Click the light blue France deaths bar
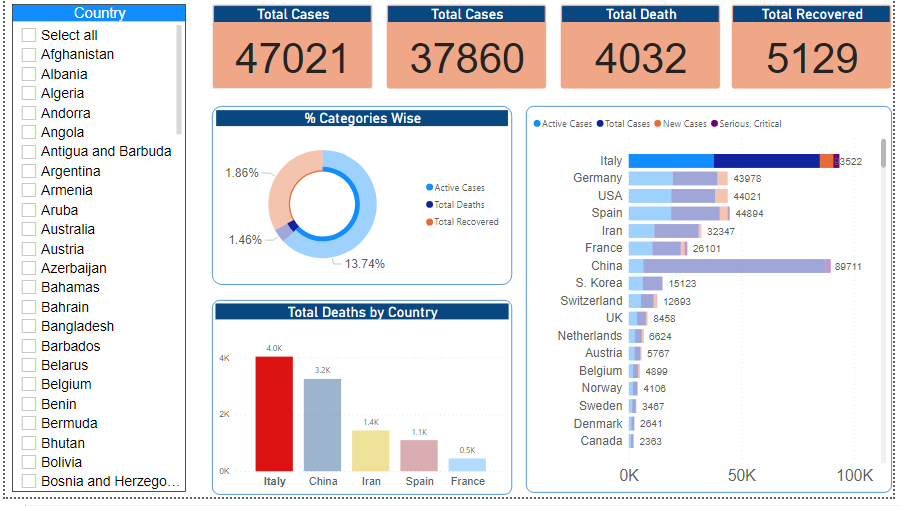 (x=467, y=465)
